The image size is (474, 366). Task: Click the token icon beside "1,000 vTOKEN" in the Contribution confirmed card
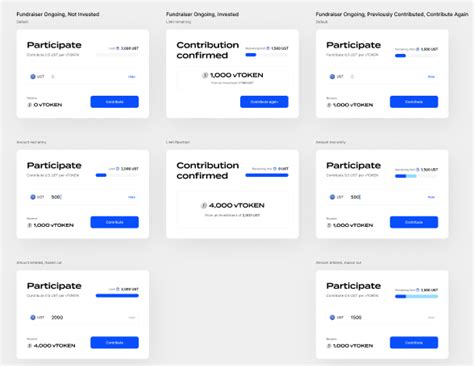click(205, 75)
